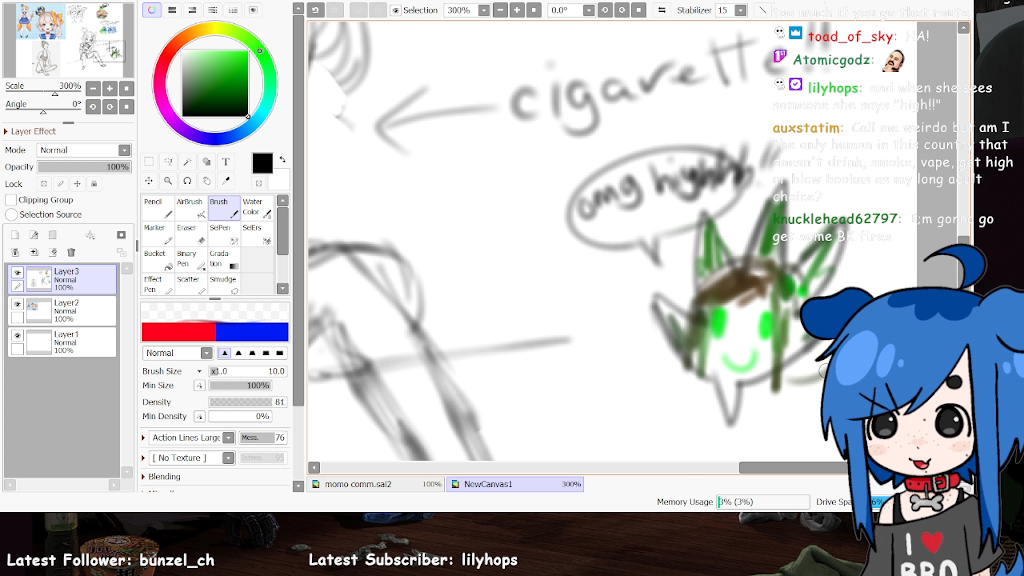Hide Layer3 using its eye icon
The width and height of the screenshot is (1024, 576).
coord(18,272)
